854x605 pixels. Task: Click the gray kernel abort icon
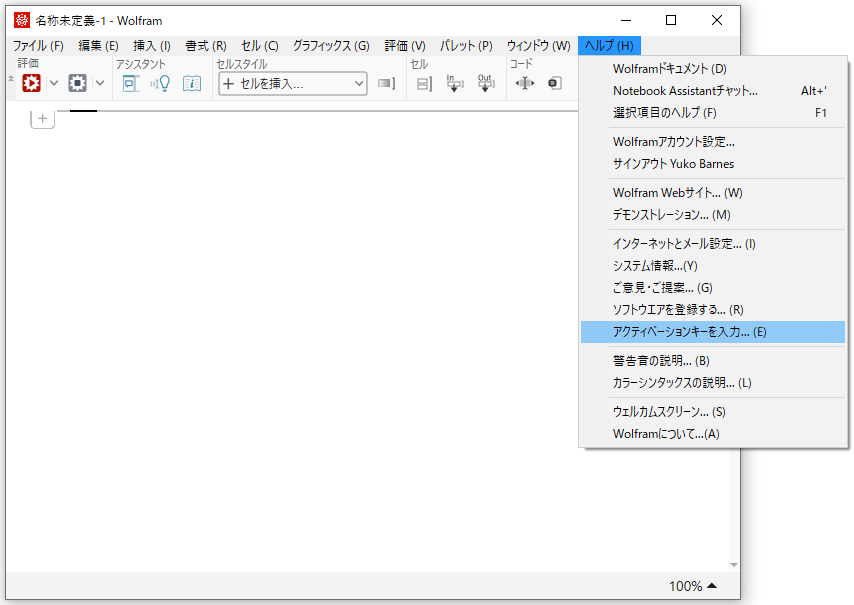[77, 83]
